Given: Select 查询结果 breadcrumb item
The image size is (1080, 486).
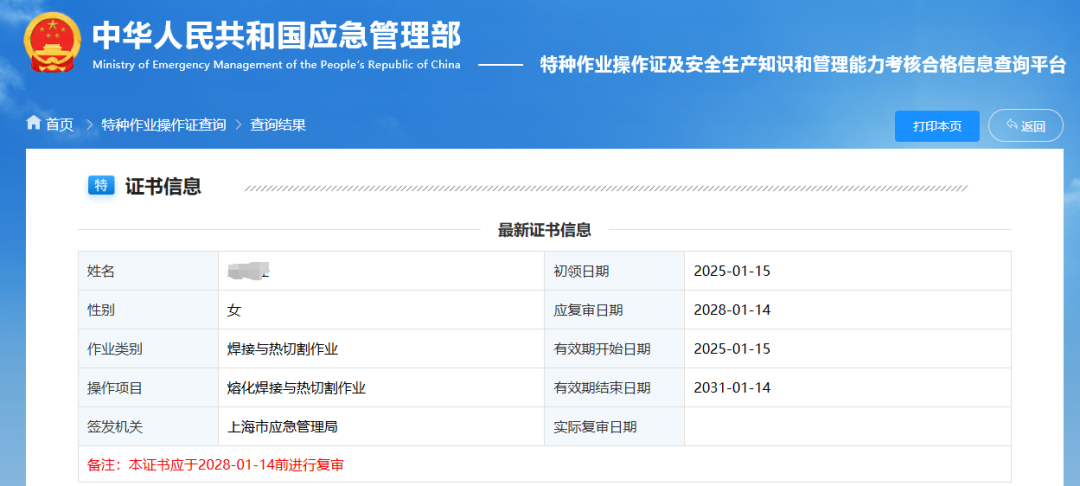Looking at the screenshot, I should coord(278,125).
